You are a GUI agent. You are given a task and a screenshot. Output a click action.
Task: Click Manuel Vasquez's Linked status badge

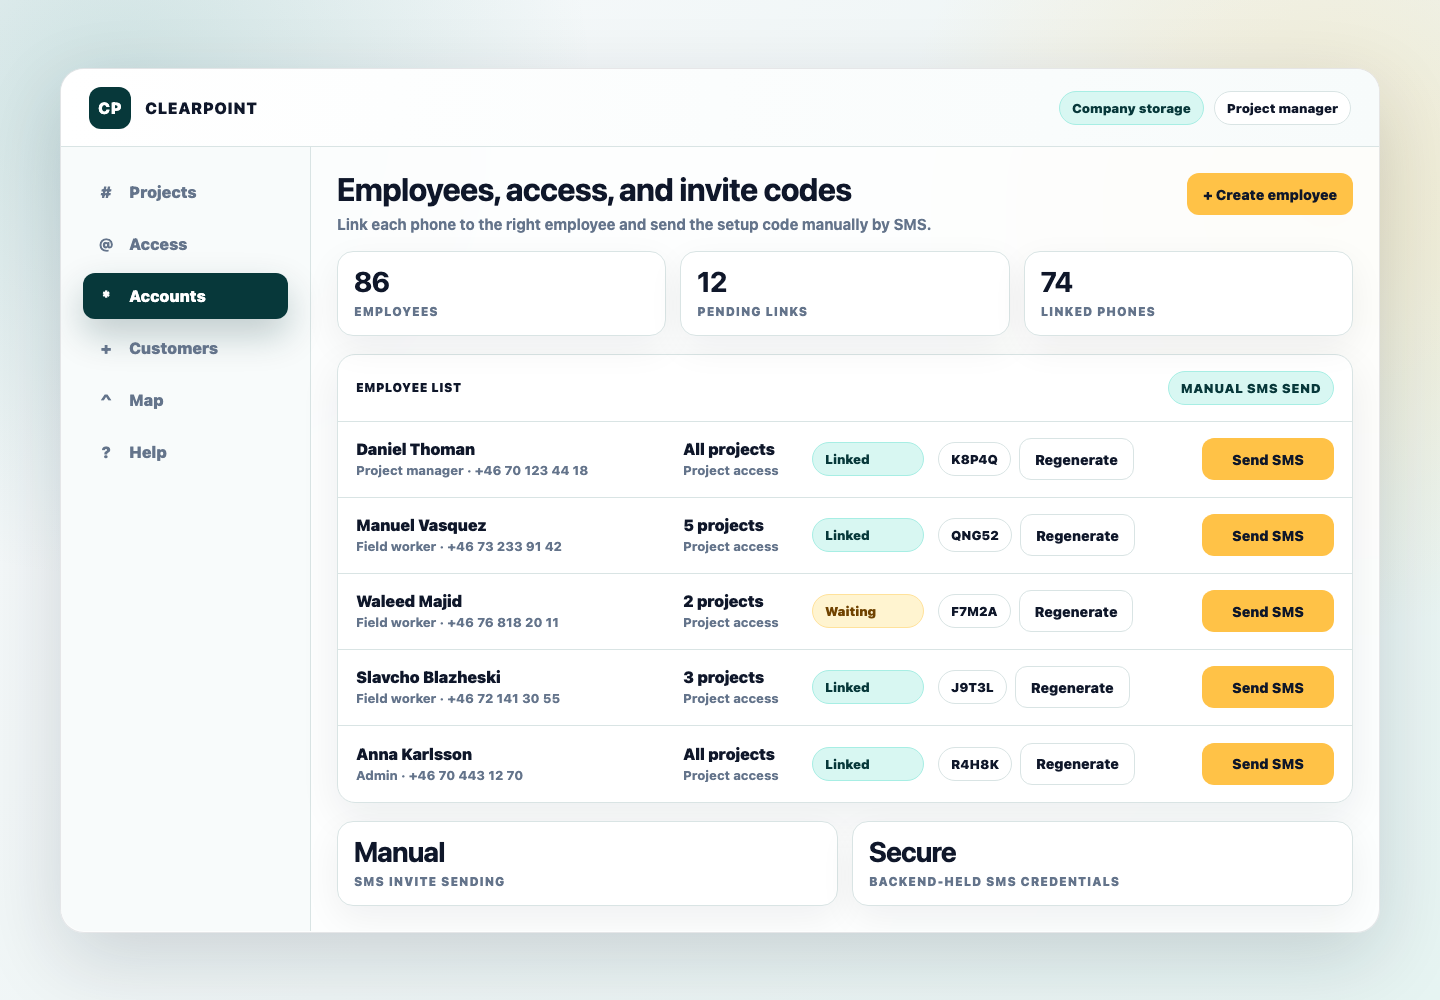click(x=868, y=535)
